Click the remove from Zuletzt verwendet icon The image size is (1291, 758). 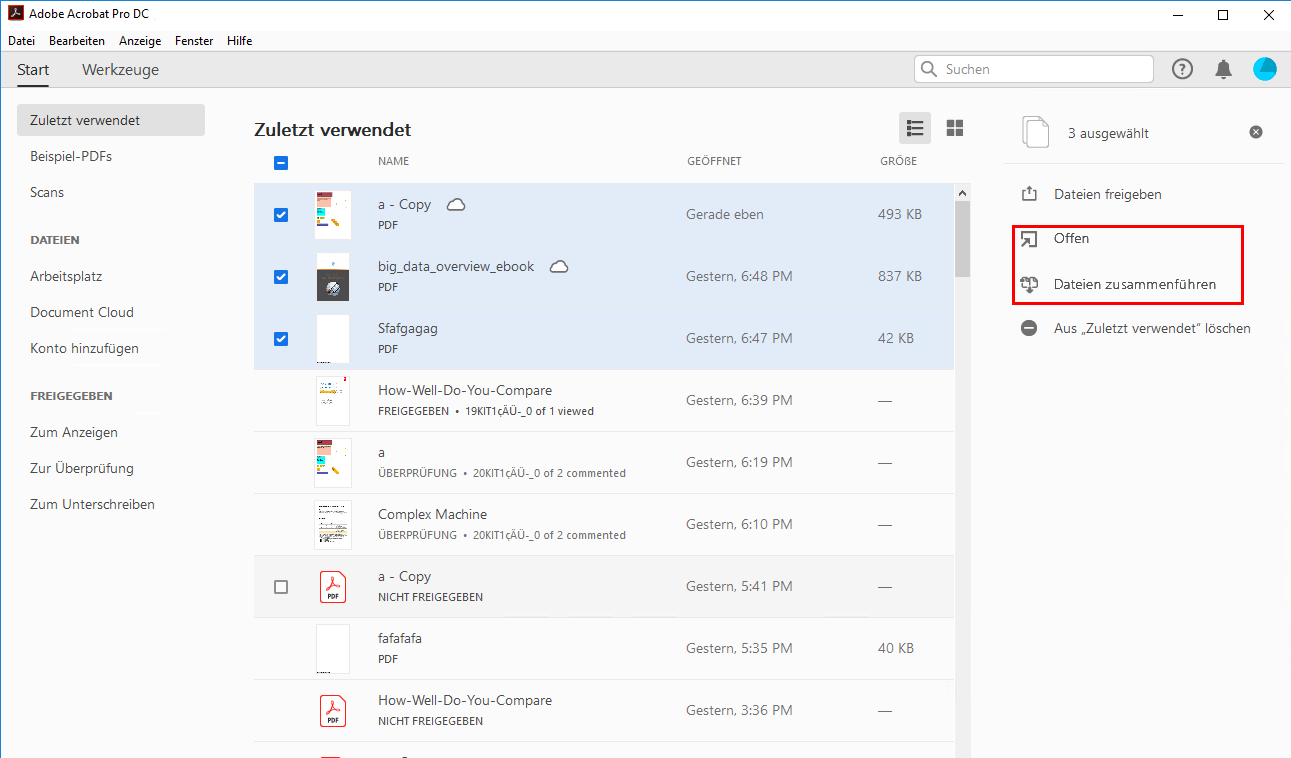(1029, 328)
